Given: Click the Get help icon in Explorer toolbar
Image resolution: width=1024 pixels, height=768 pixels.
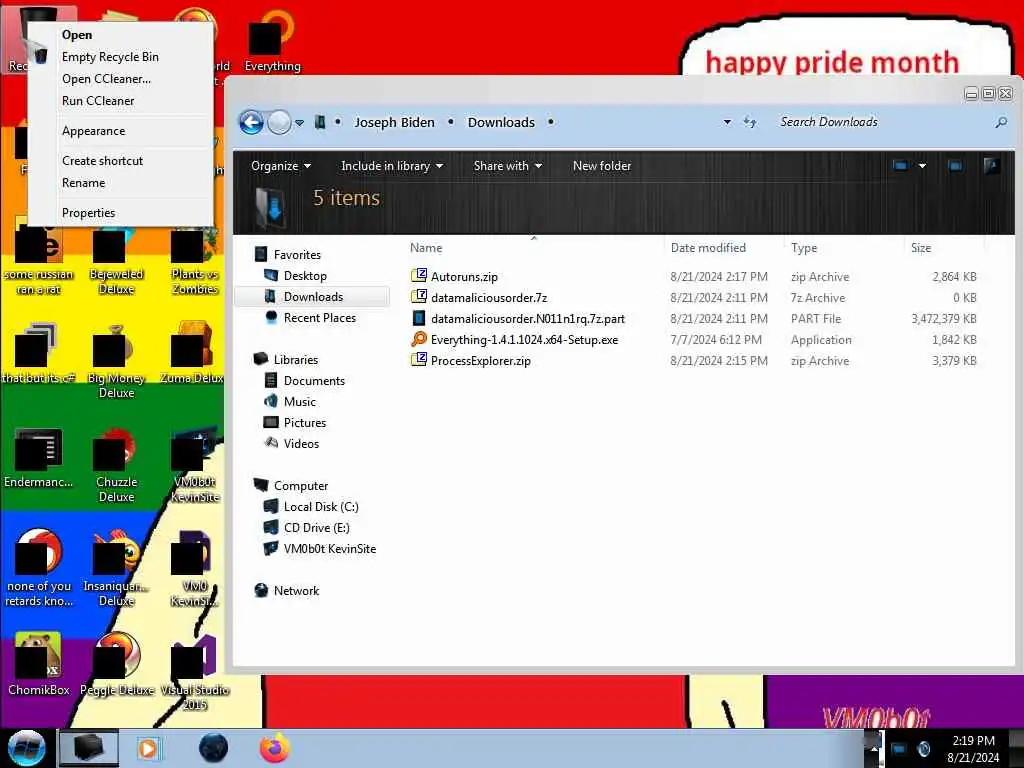Looking at the screenshot, I should pyautogui.click(x=991, y=166).
